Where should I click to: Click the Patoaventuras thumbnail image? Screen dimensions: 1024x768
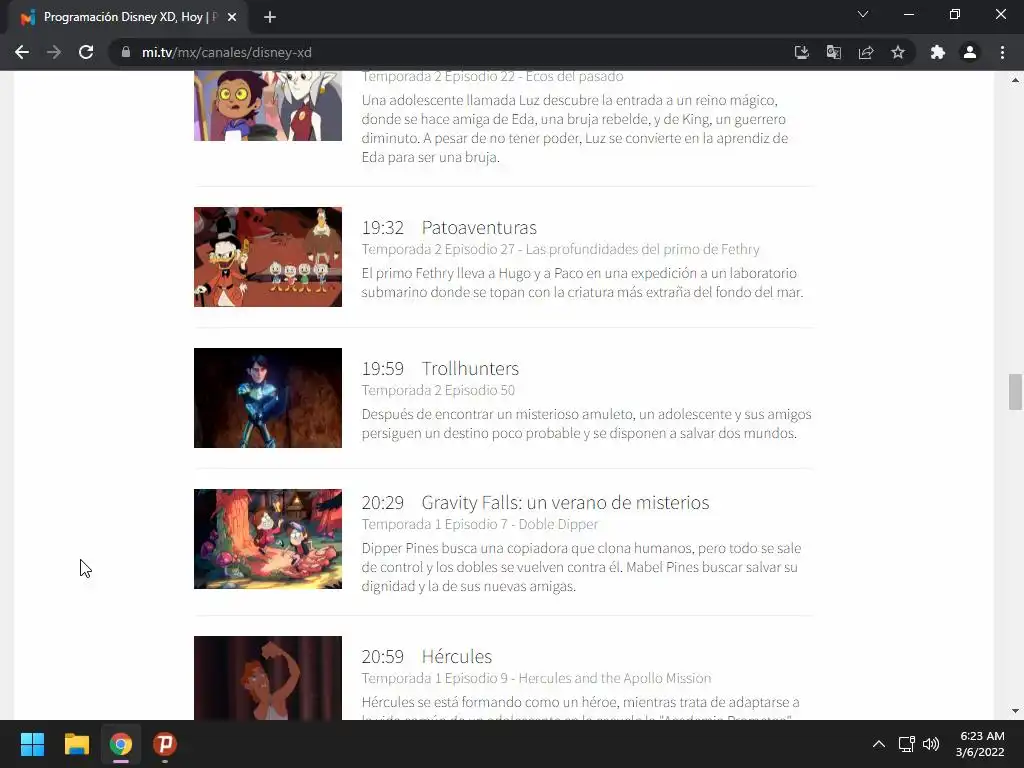pyautogui.click(x=268, y=257)
